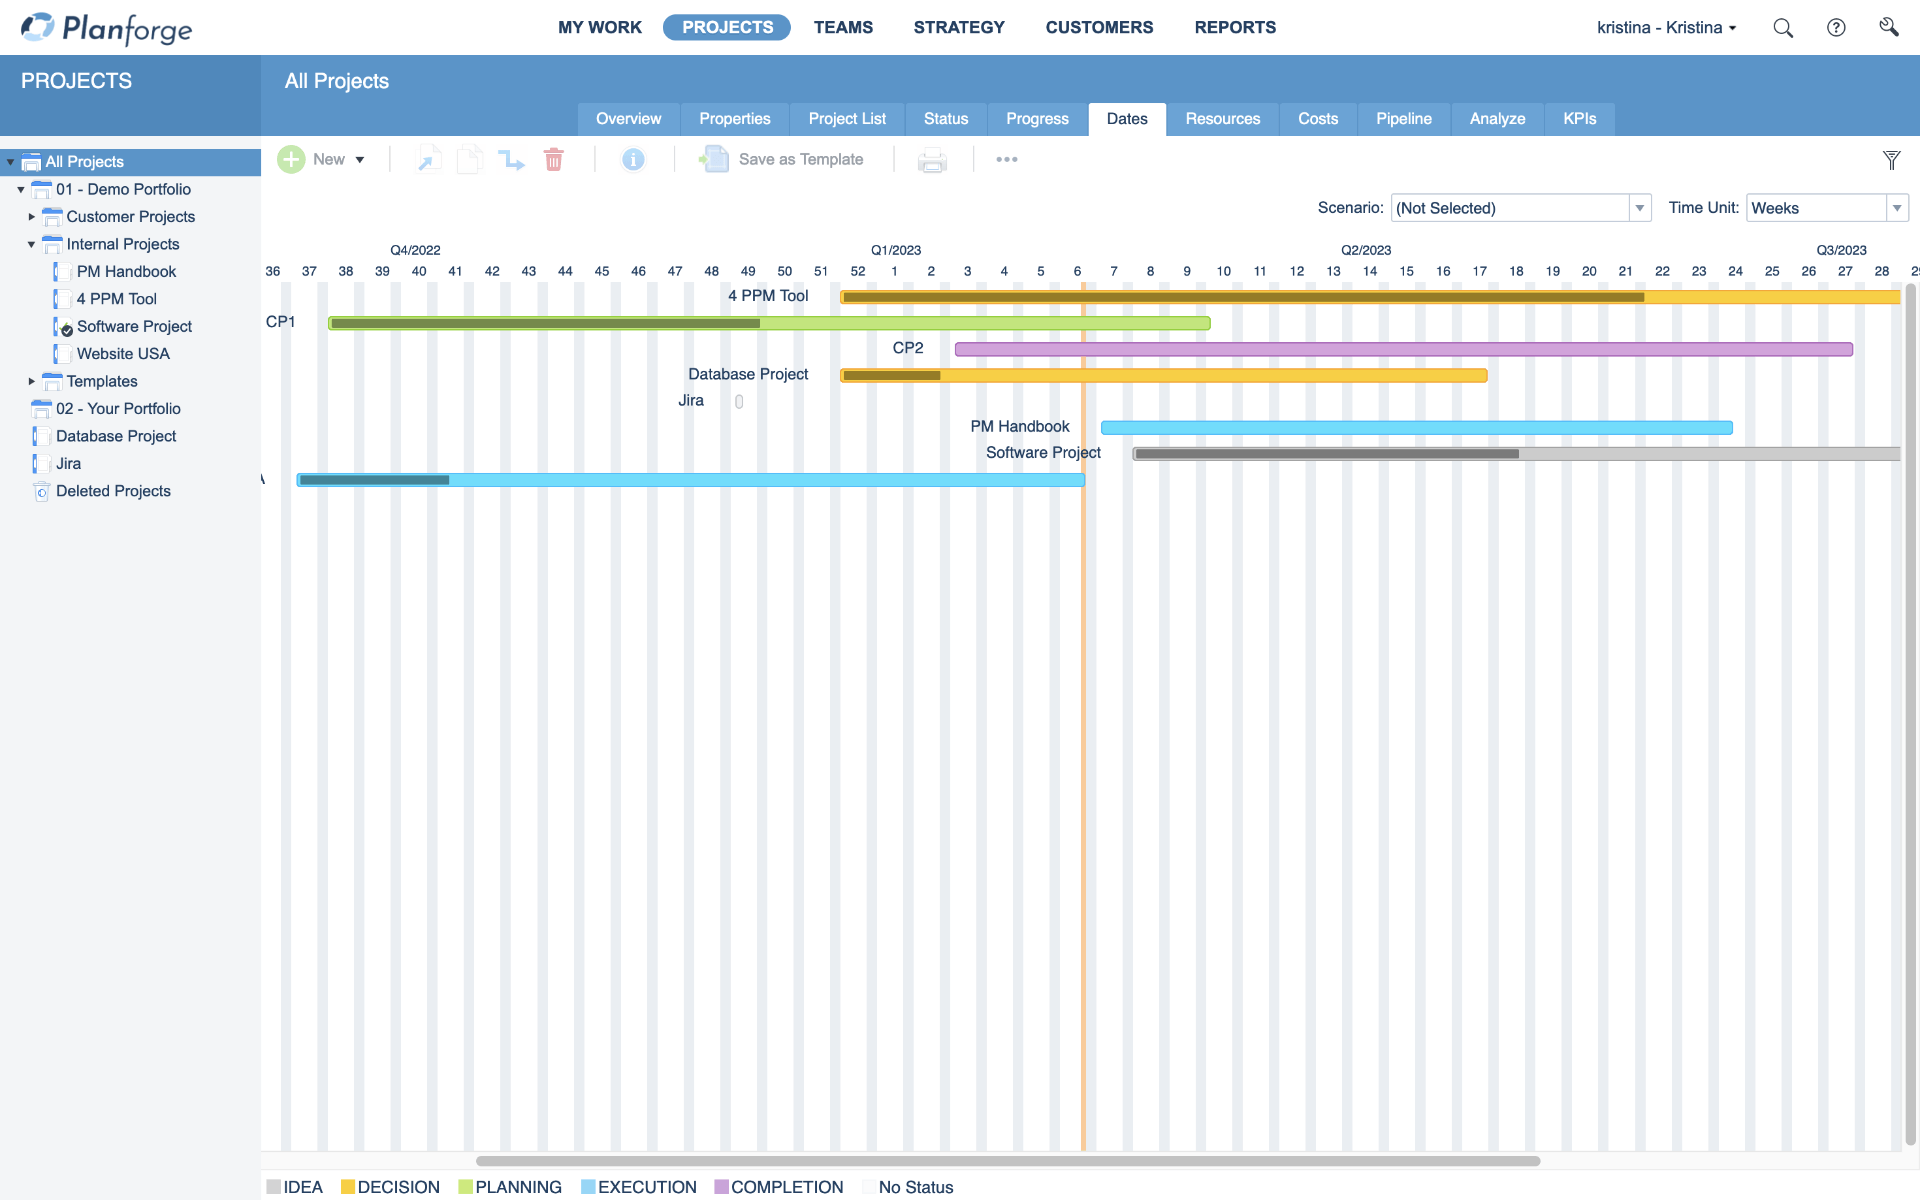The height and width of the screenshot is (1200, 1920).
Task: Click the horizontal scrollbar below the chart
Action: (x=1007, y=1161)
